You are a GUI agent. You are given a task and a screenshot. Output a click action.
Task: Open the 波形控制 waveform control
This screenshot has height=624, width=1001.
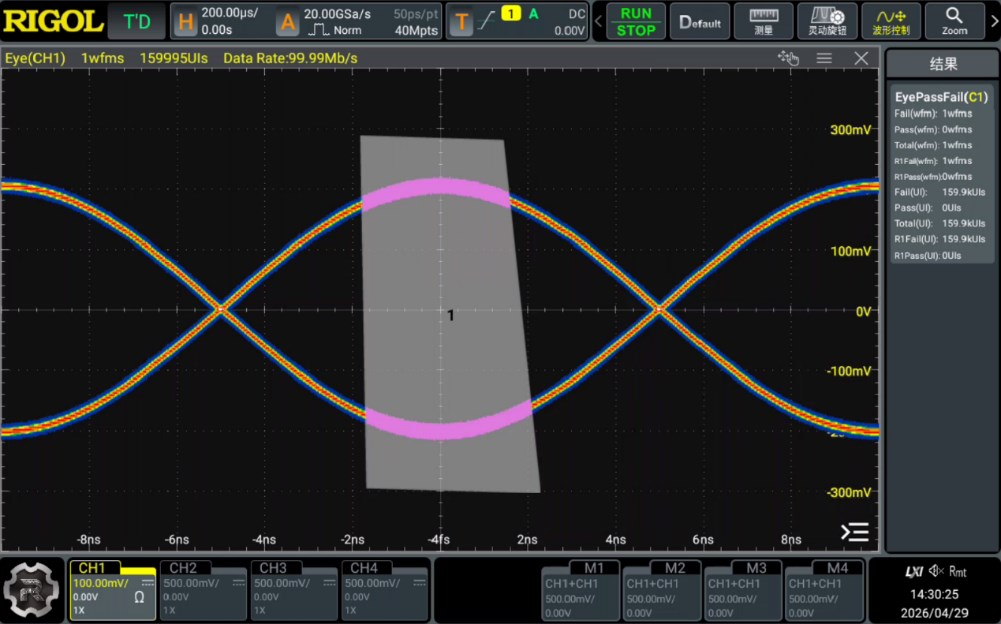pyautogui.click(x=891, y=21)
